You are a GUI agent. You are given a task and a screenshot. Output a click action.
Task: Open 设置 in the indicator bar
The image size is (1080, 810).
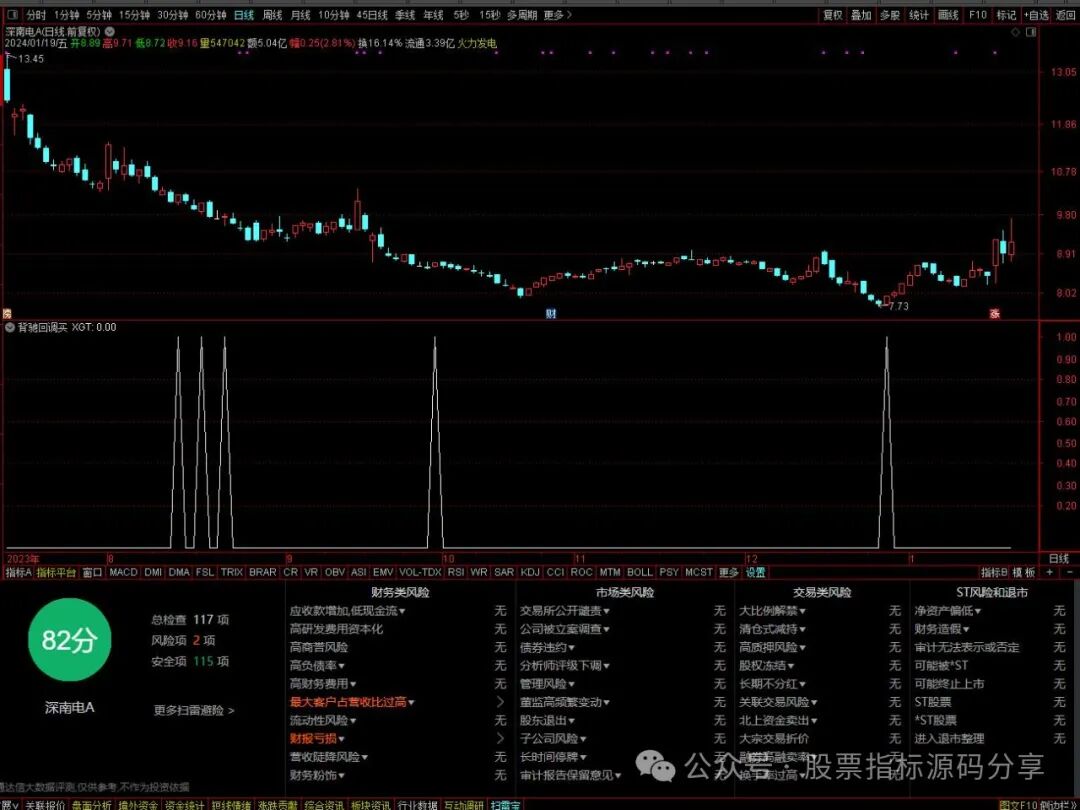click(756, 572)
